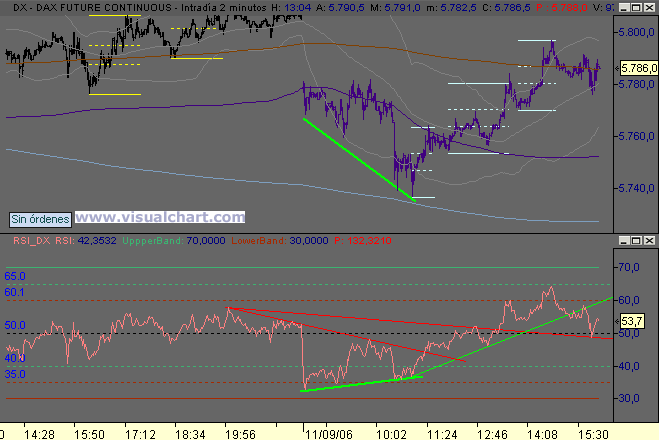Click the UppperBand 70,0000 header value

click(206, 241)
